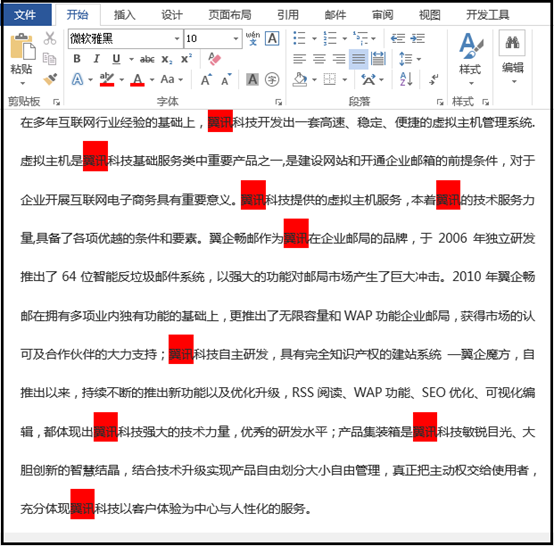The height and width of the screenshot is (546, 554).
Task: Click the Sort A-Z icon
Action: tap(406, 79)
